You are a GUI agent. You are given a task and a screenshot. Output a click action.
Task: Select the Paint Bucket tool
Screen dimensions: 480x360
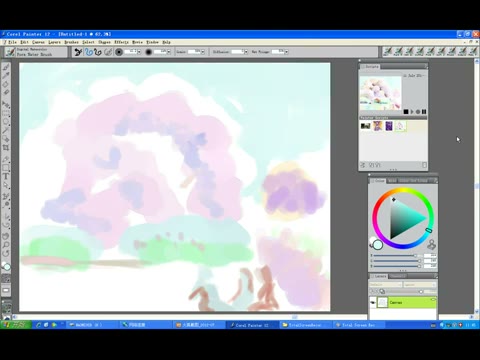pyautogui.click(x=6, y=85)
